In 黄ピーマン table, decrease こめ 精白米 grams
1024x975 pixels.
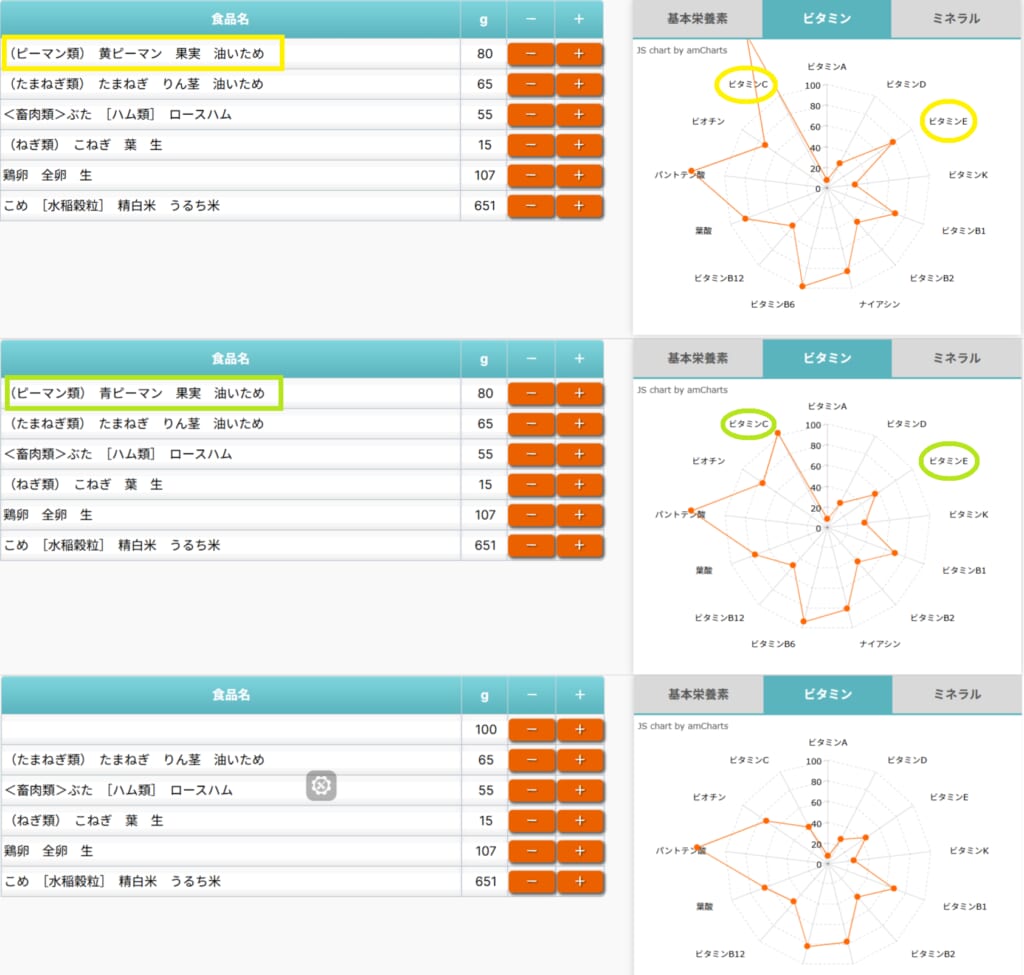point(531,206)
